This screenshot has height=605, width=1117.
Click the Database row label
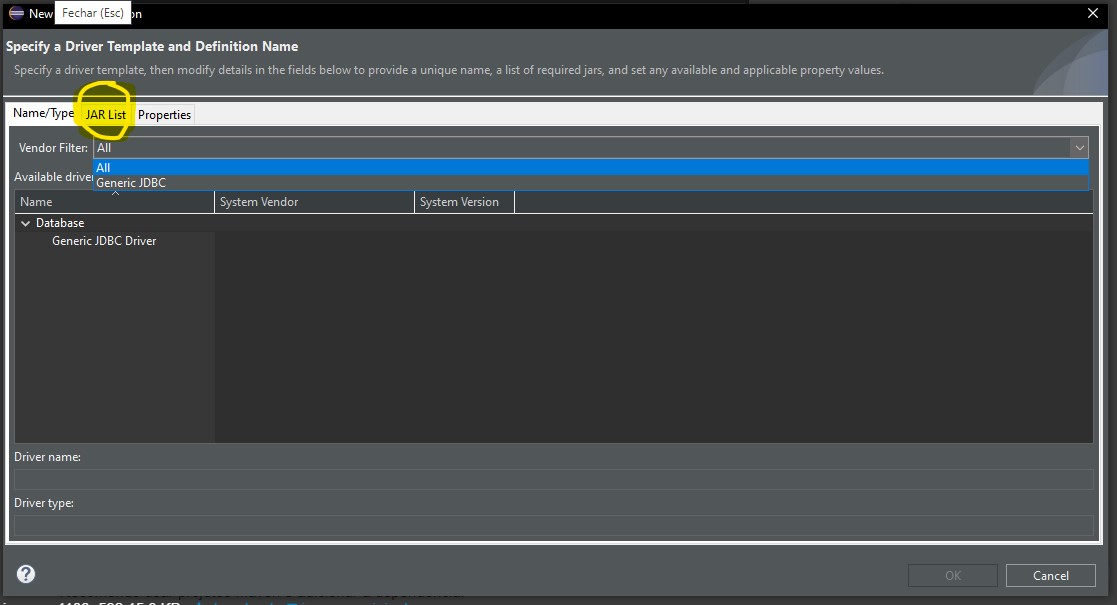pyautogui.click(x=60, y=223)
